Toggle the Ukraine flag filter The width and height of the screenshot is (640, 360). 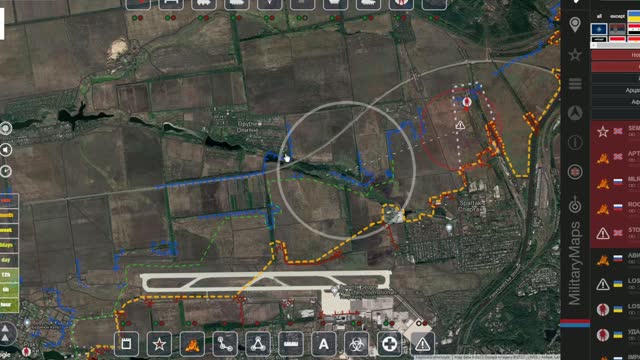click(x=634, y=17)
